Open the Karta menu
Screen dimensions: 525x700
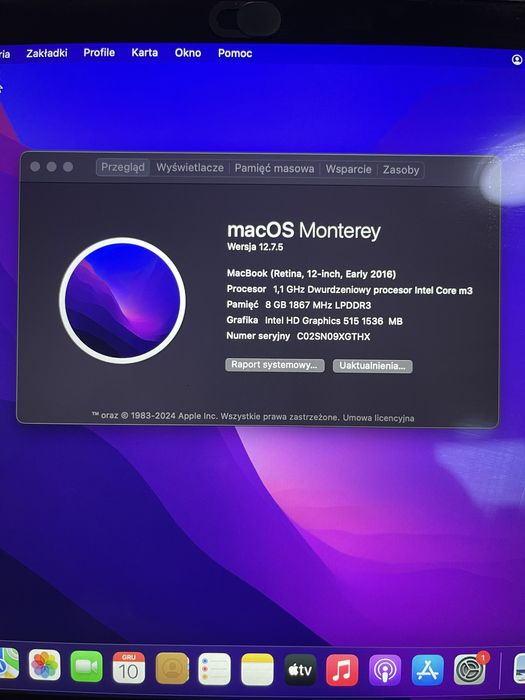[145, 53]
